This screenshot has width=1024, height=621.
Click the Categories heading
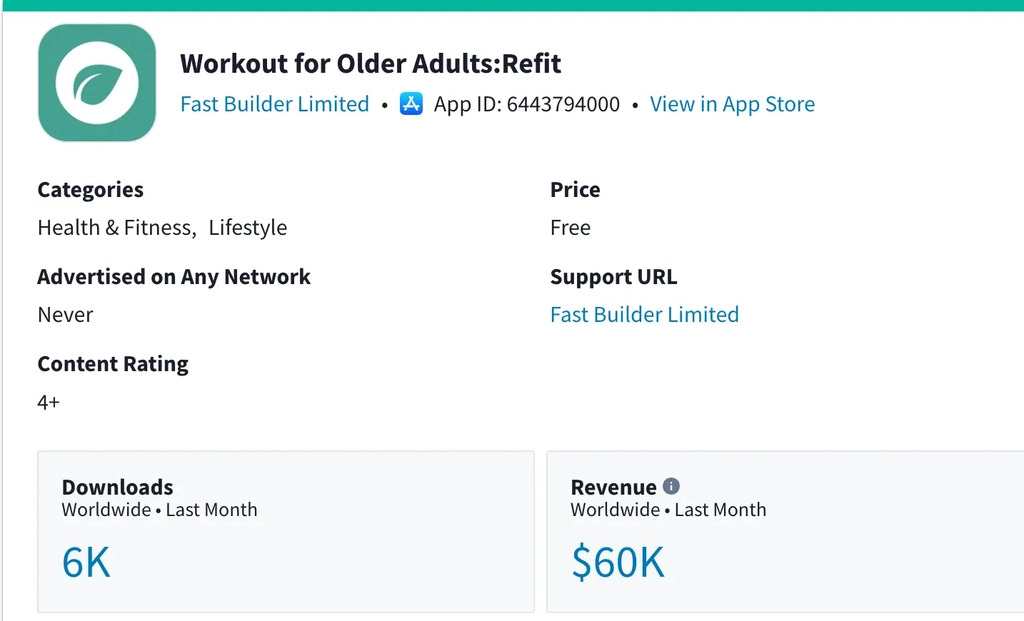pyautogui.click(x=90, y=190)
